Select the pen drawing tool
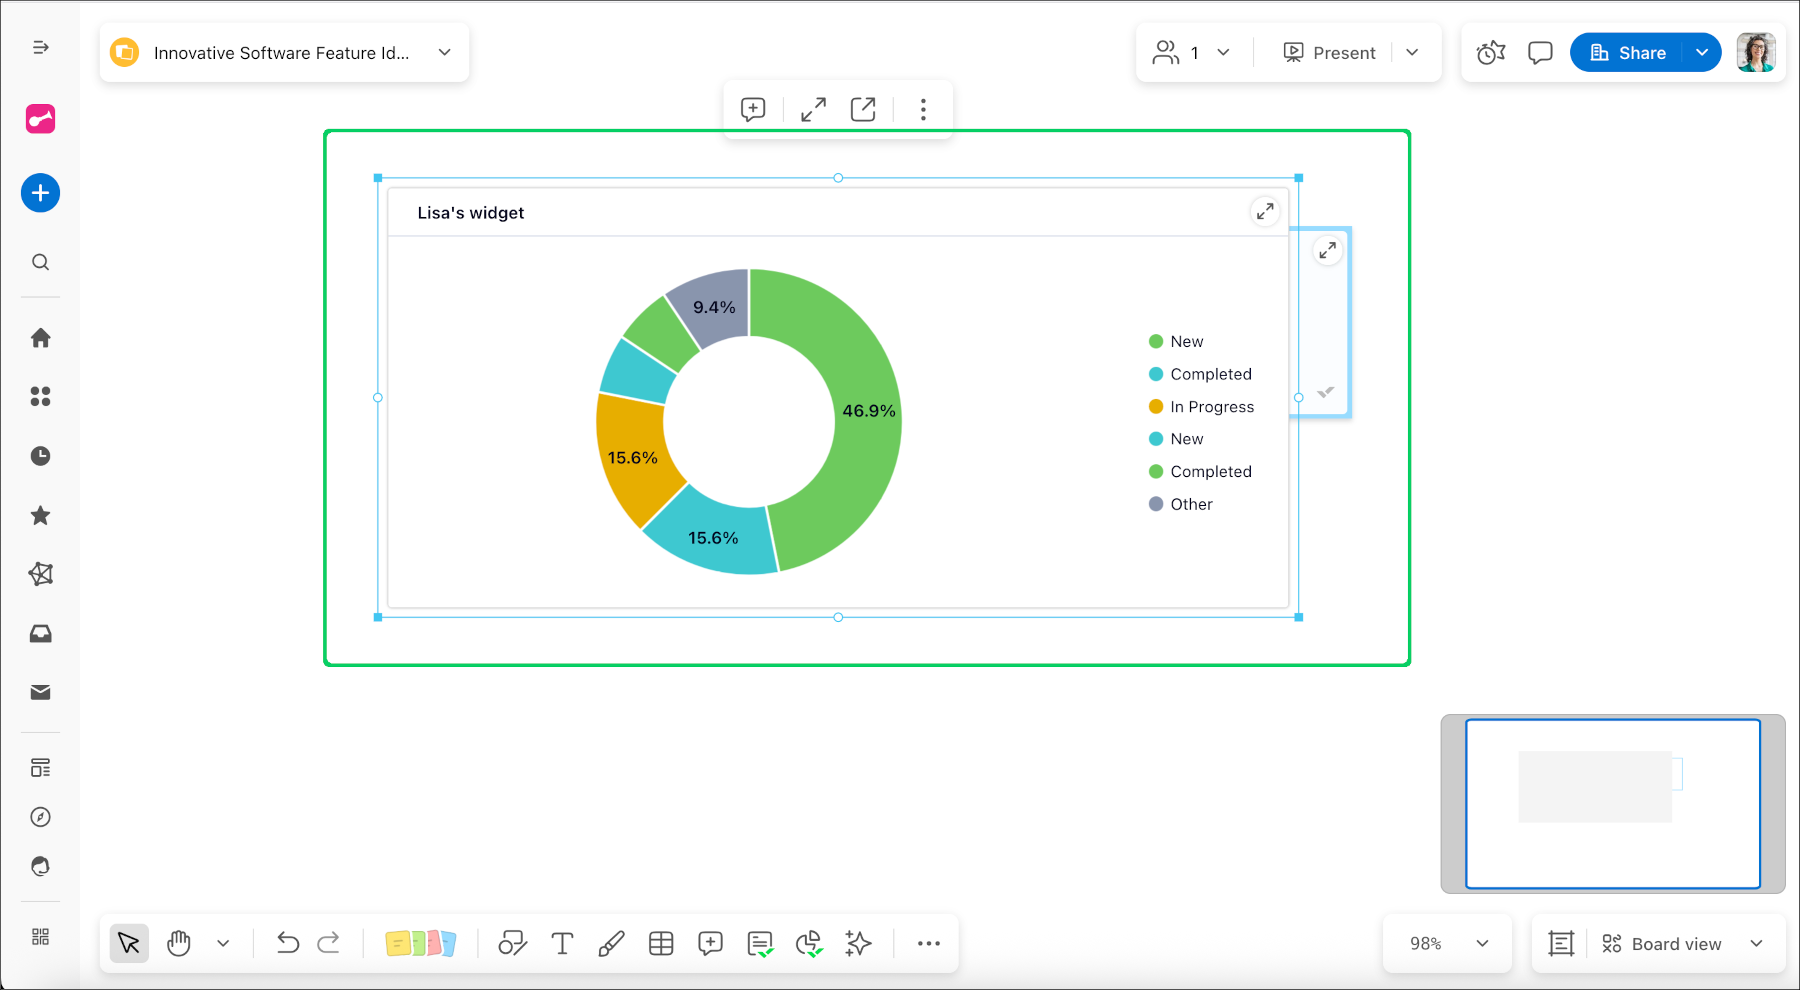The height and width of the screenshot is (990, 1800). click(x=611, y=943)
